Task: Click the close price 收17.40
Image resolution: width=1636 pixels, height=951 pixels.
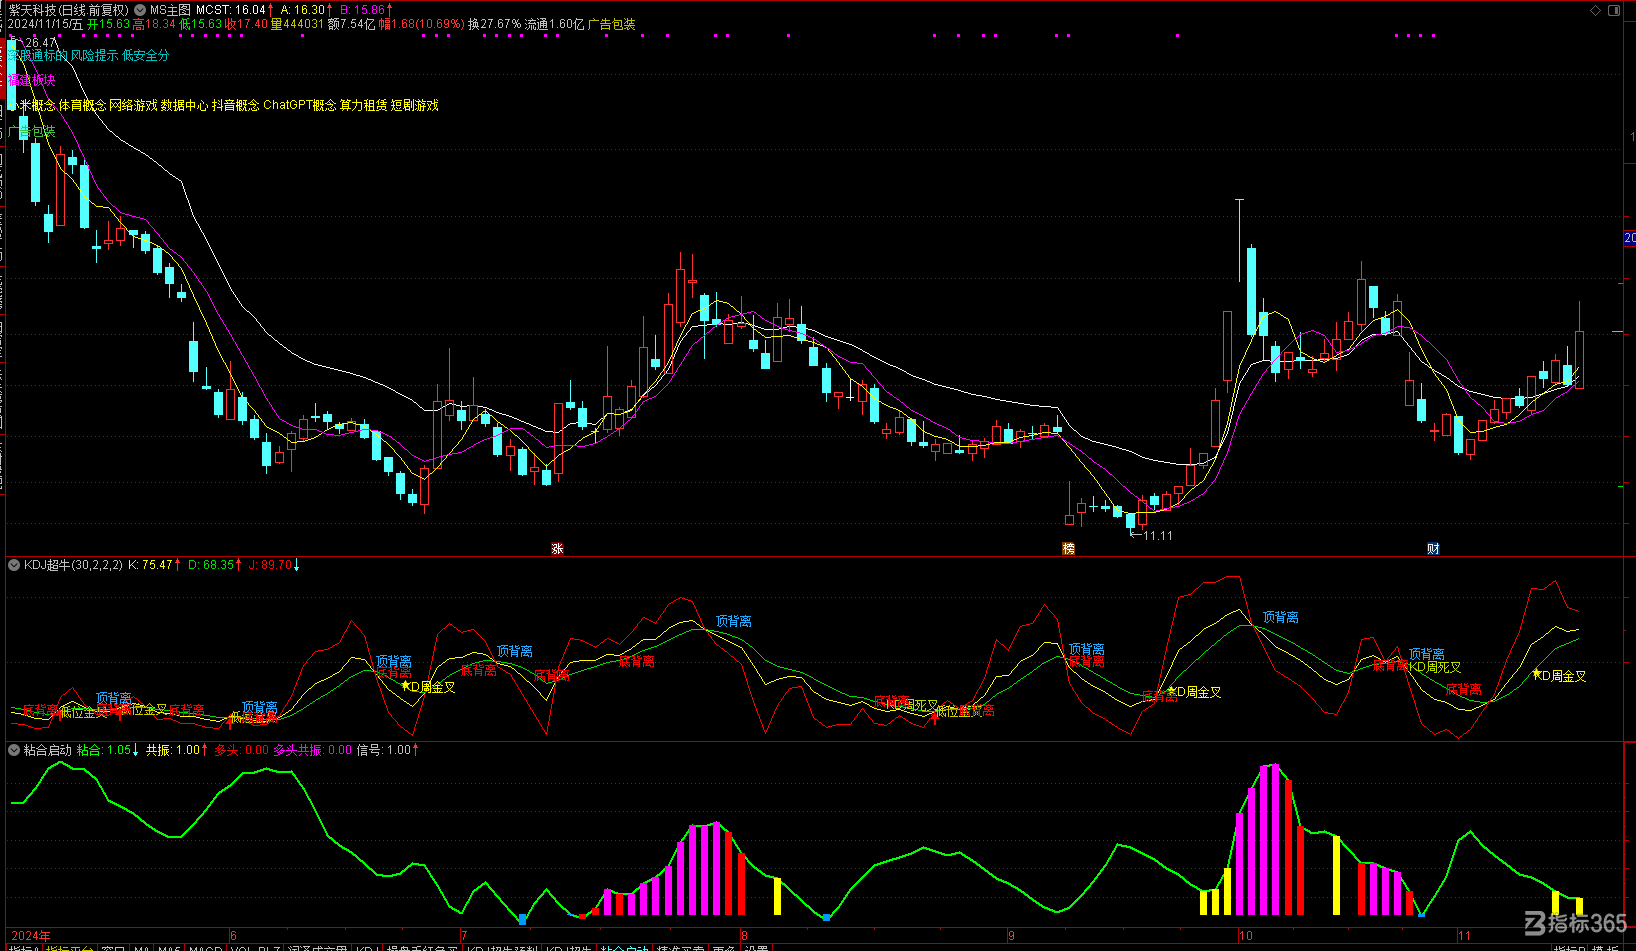Action: click(x=246, y=24)
